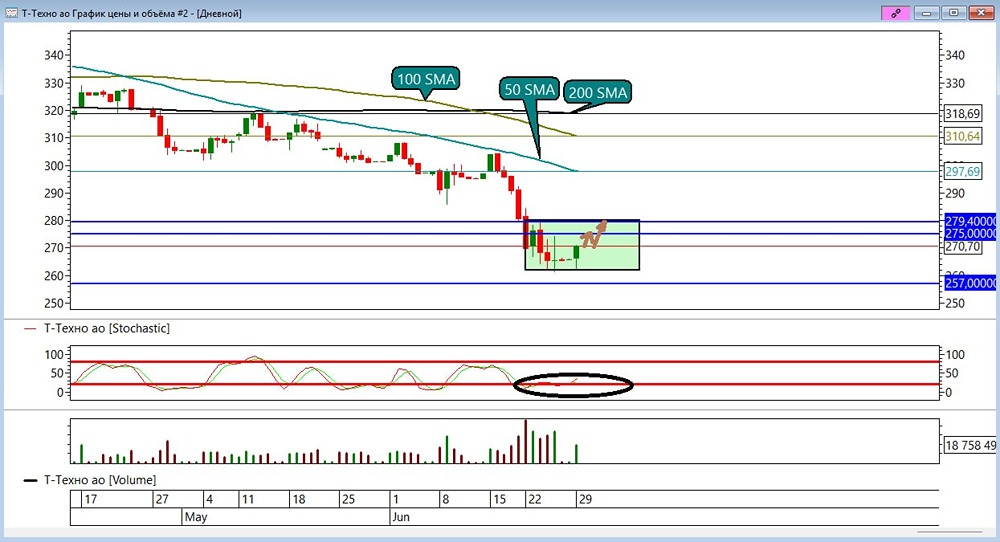Viewport: 1000px width, 542px height.
Task: Click the 18 758 49 volume value label
Action: [x=969, y=445]
